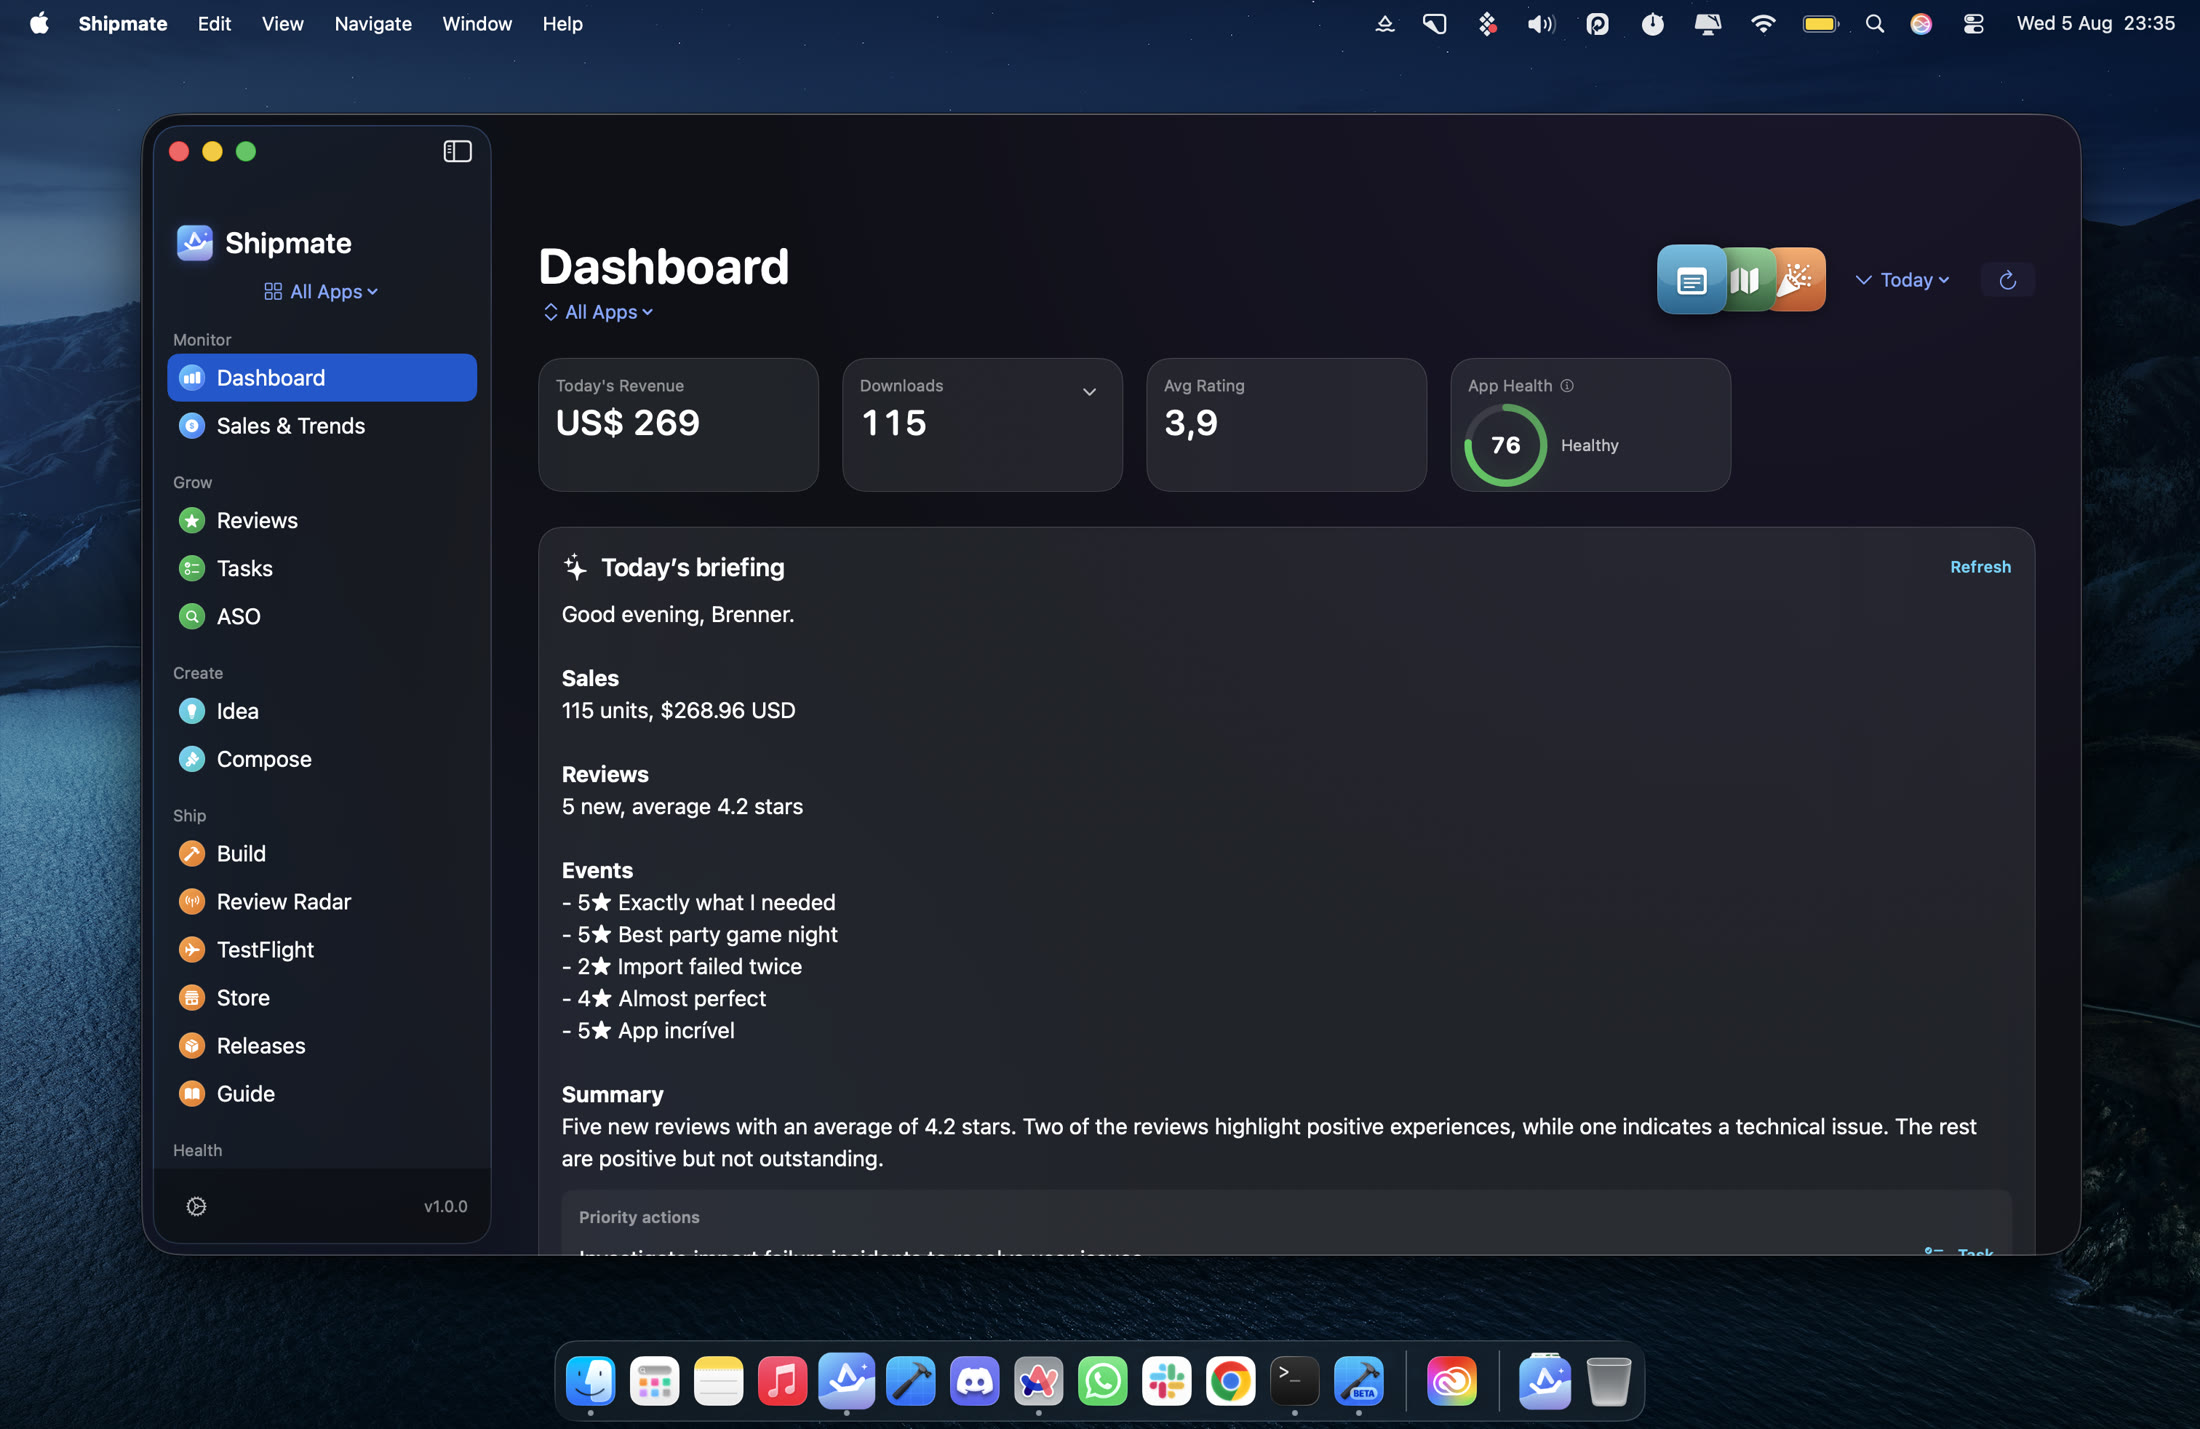Open the Compose section
The height and width of the screenshot is (1429, 2200).
click(322, 759)
